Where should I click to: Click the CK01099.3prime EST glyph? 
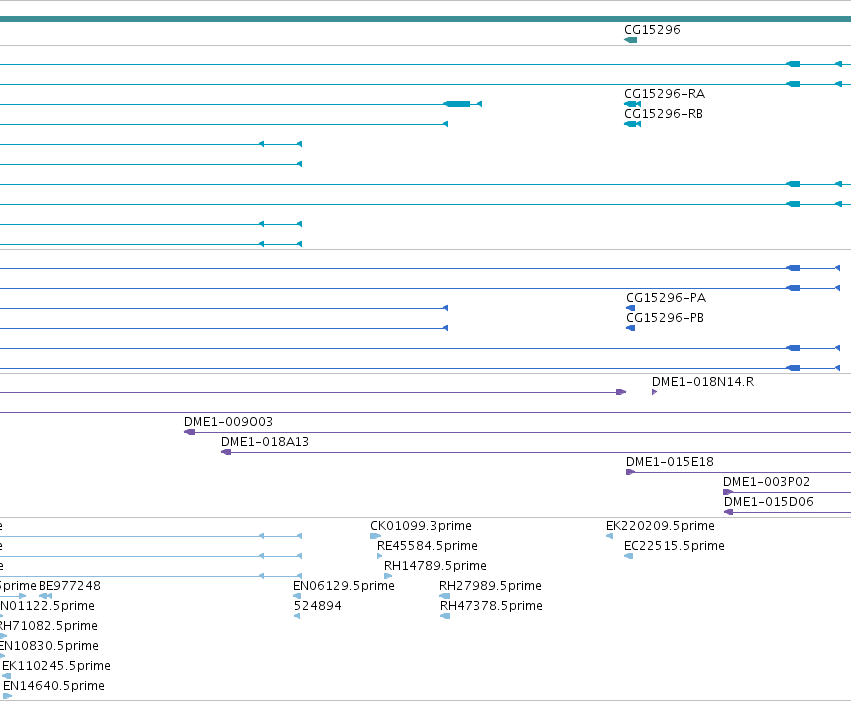click(x=375, y=537)
